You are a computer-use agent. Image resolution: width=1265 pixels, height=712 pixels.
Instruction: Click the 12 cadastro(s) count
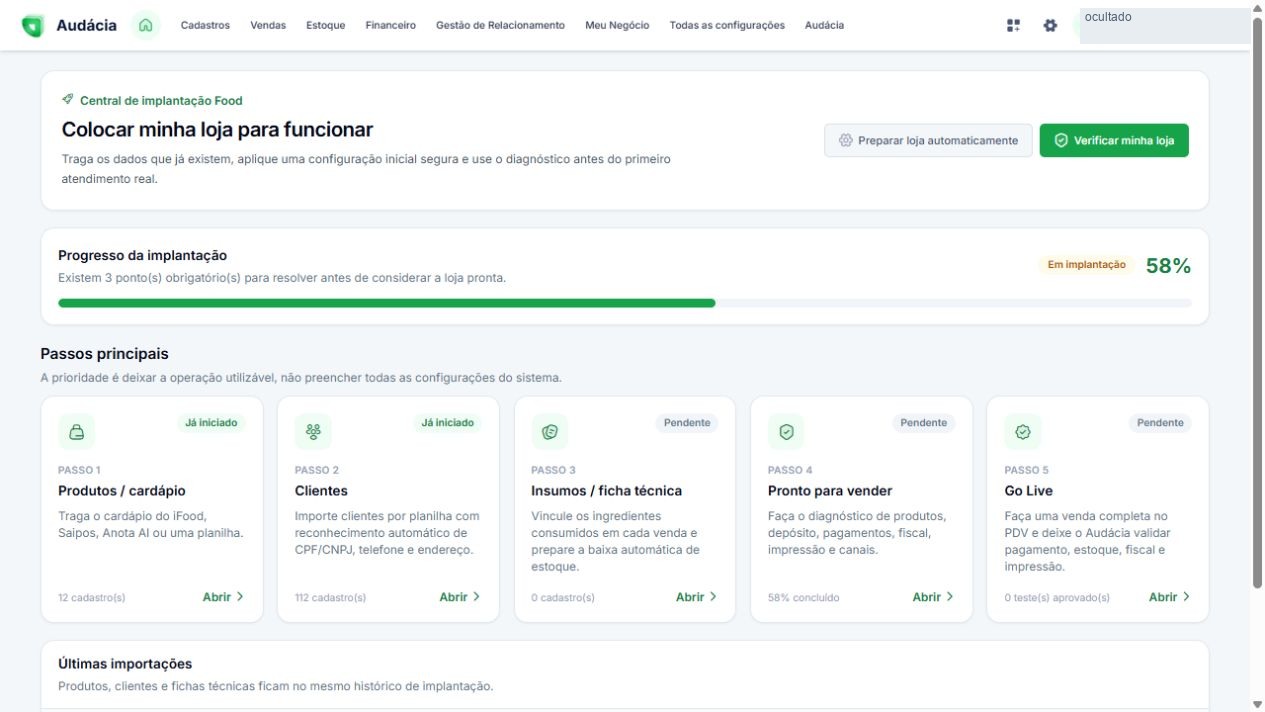click(92, 598)
